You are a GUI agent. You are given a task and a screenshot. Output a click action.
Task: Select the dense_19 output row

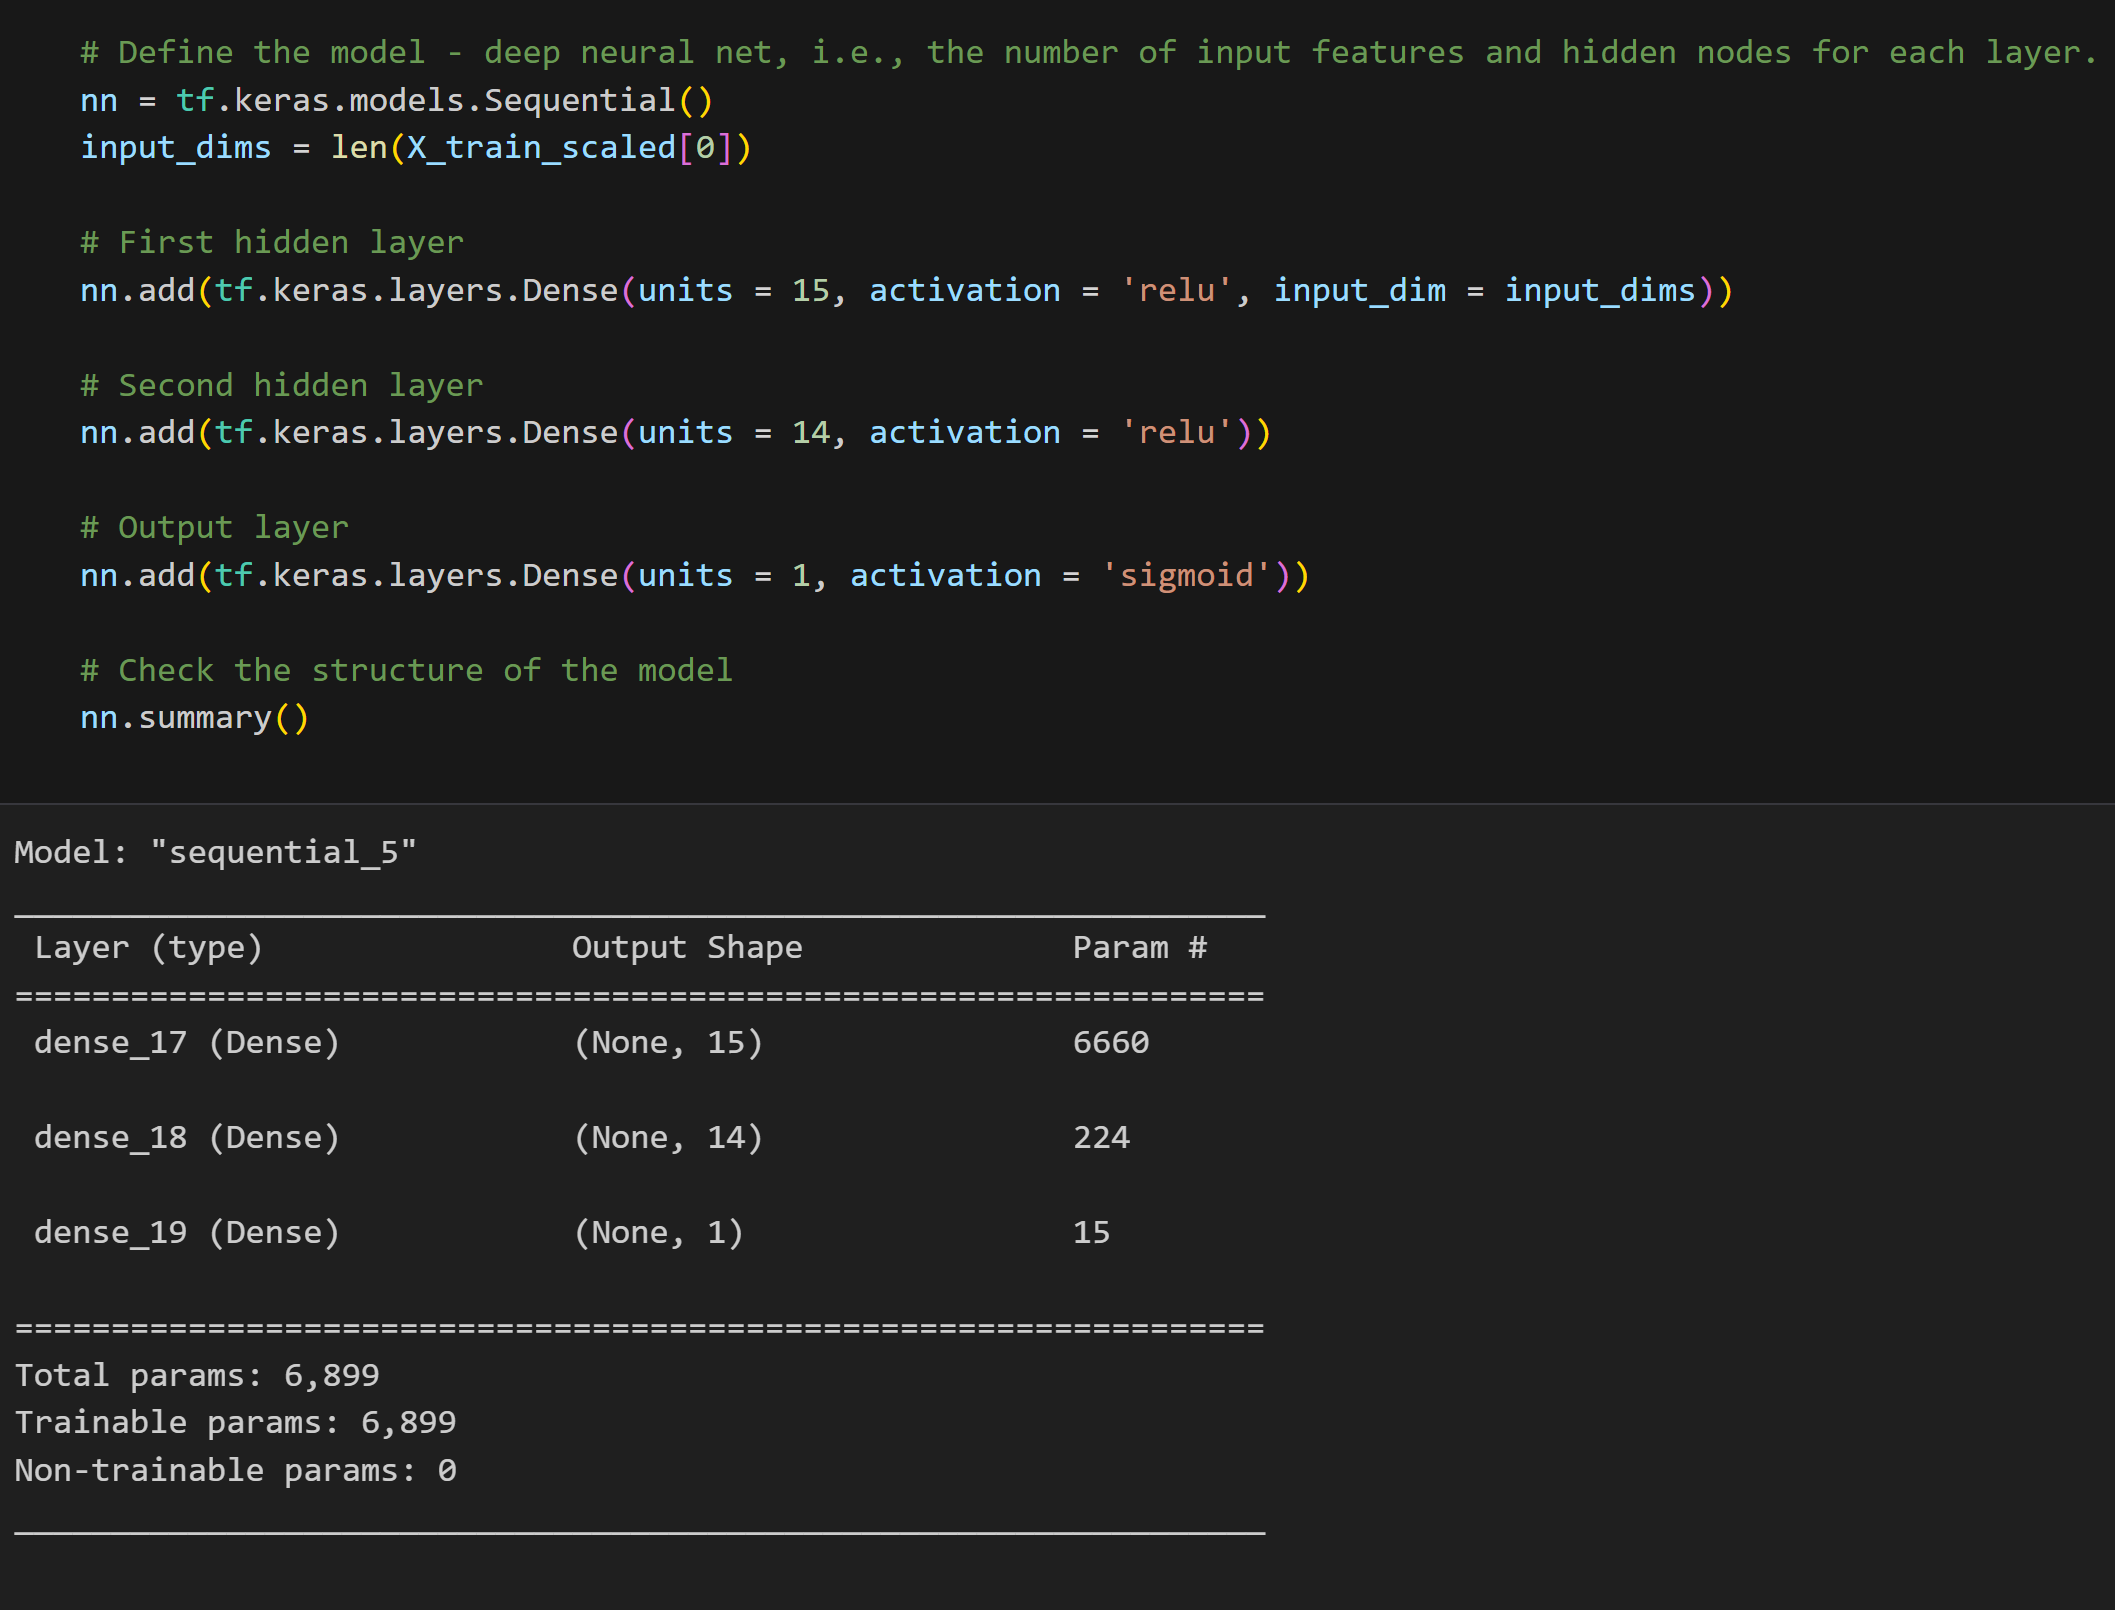(188, 1232)
